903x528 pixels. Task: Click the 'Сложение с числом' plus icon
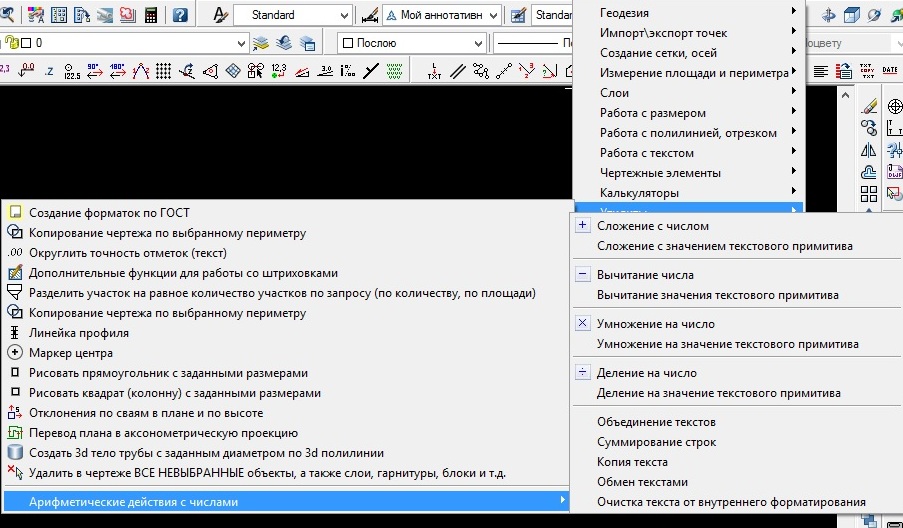[583, 226]
